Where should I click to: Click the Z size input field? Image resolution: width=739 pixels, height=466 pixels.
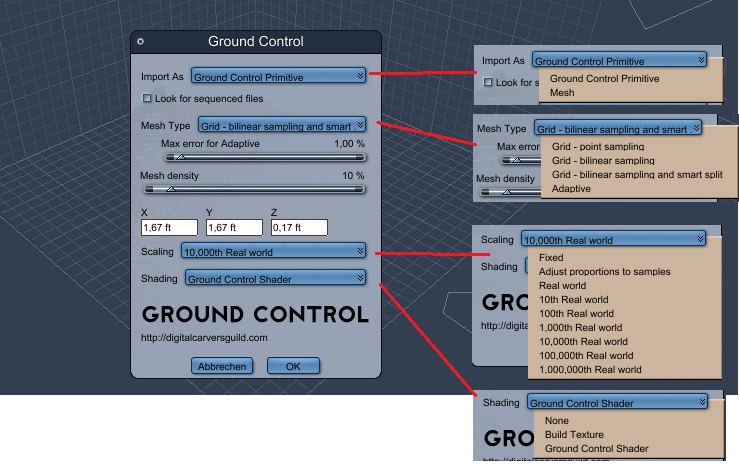point(299,228)
